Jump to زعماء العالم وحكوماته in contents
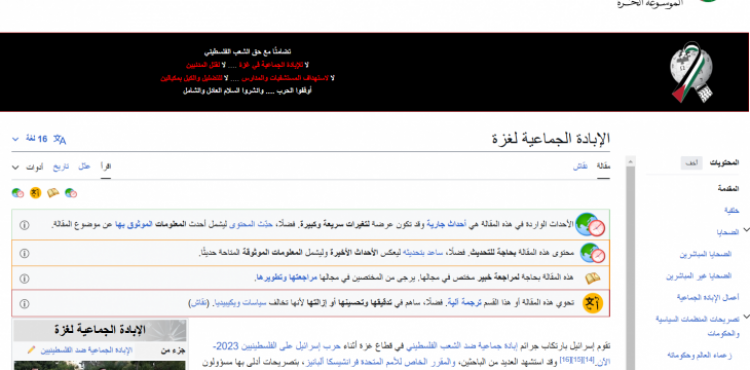 coord(701,355)
